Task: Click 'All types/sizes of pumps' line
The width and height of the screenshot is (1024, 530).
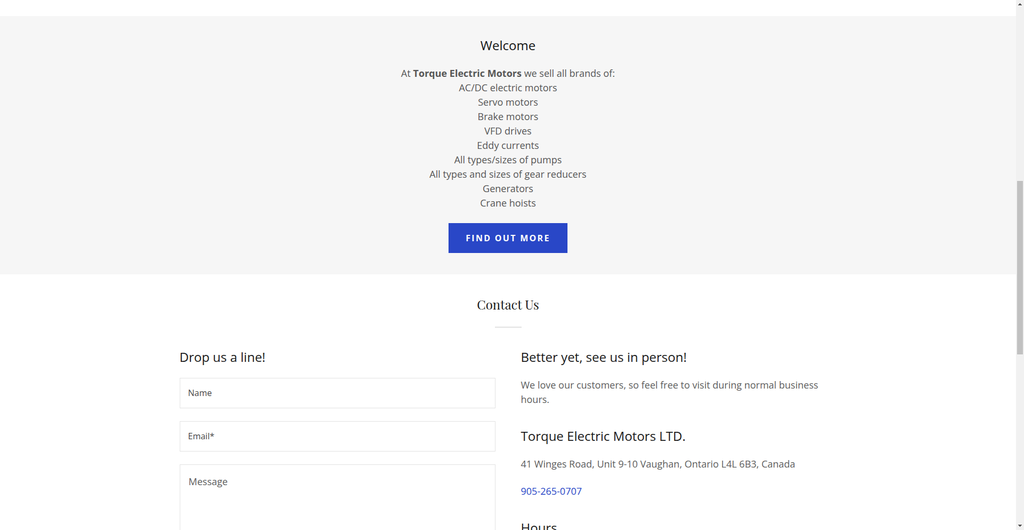Action: [x=507, y=159]
